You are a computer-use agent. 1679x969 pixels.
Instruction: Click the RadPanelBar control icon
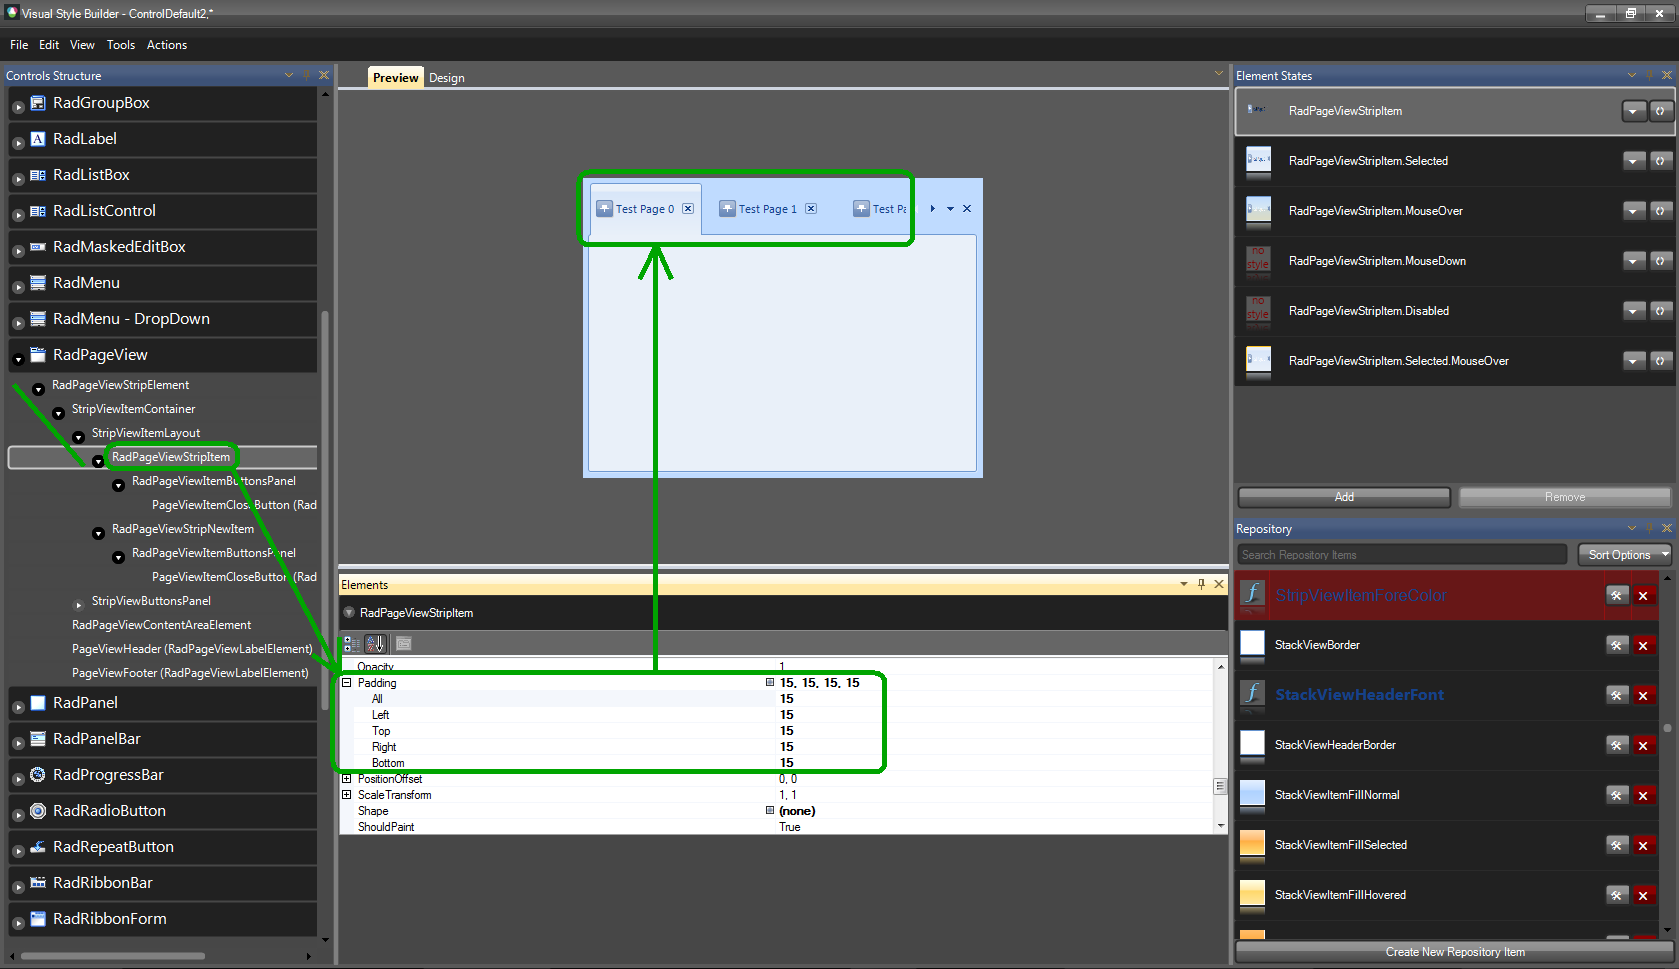(38, 739)
